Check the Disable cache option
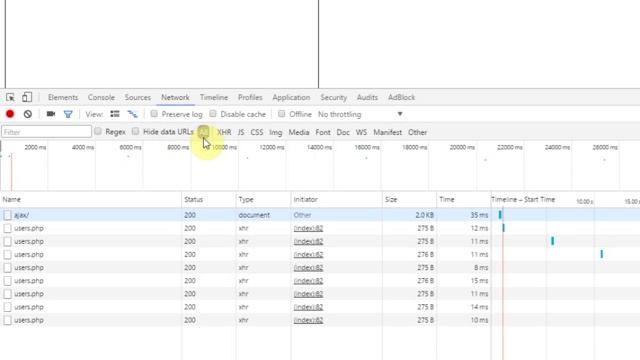This screenshot has width=640, height=360. 213,113
